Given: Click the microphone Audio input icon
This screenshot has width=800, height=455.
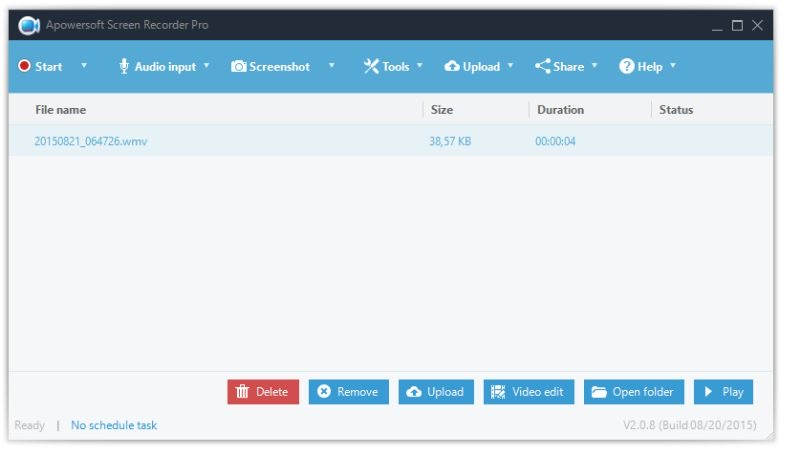Looking at the screenshot, I should pyautogui.click(x=123, y=66).
